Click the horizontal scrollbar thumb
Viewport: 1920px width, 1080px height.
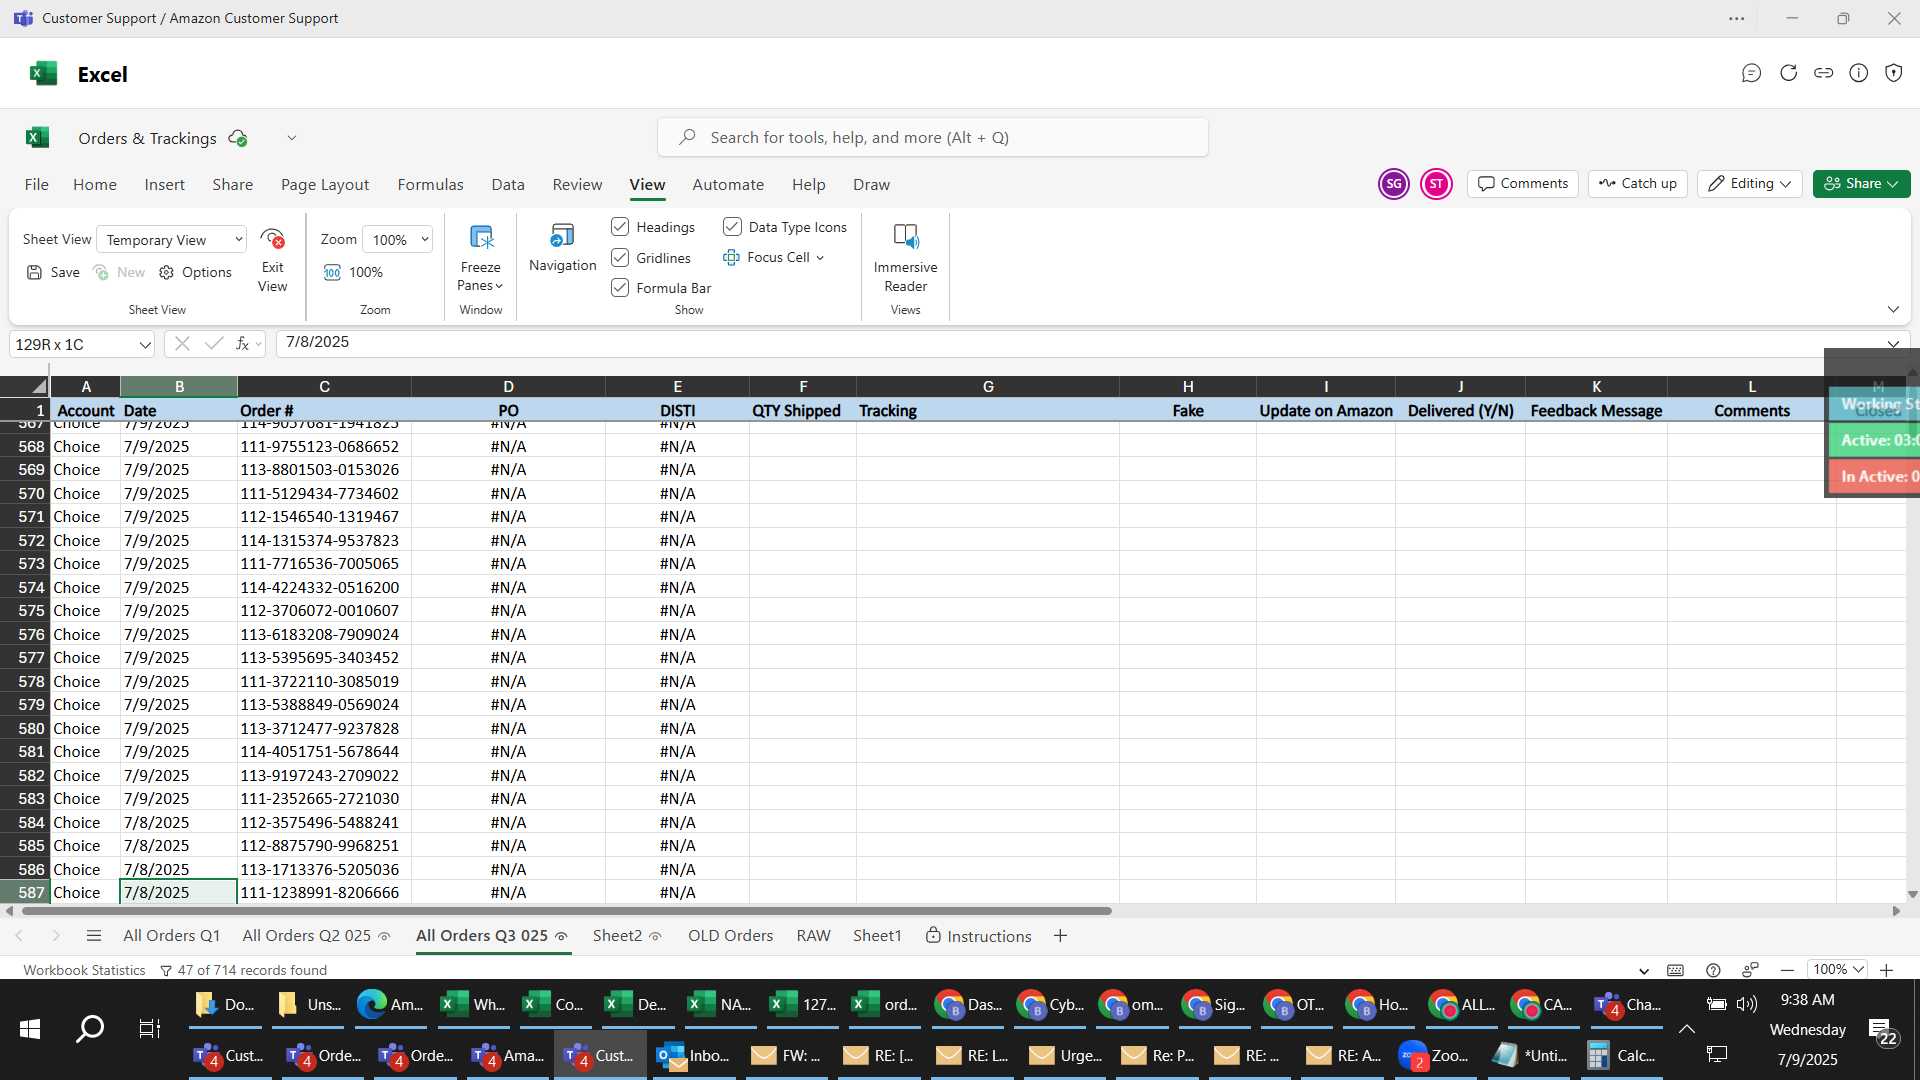pos(566,911)
